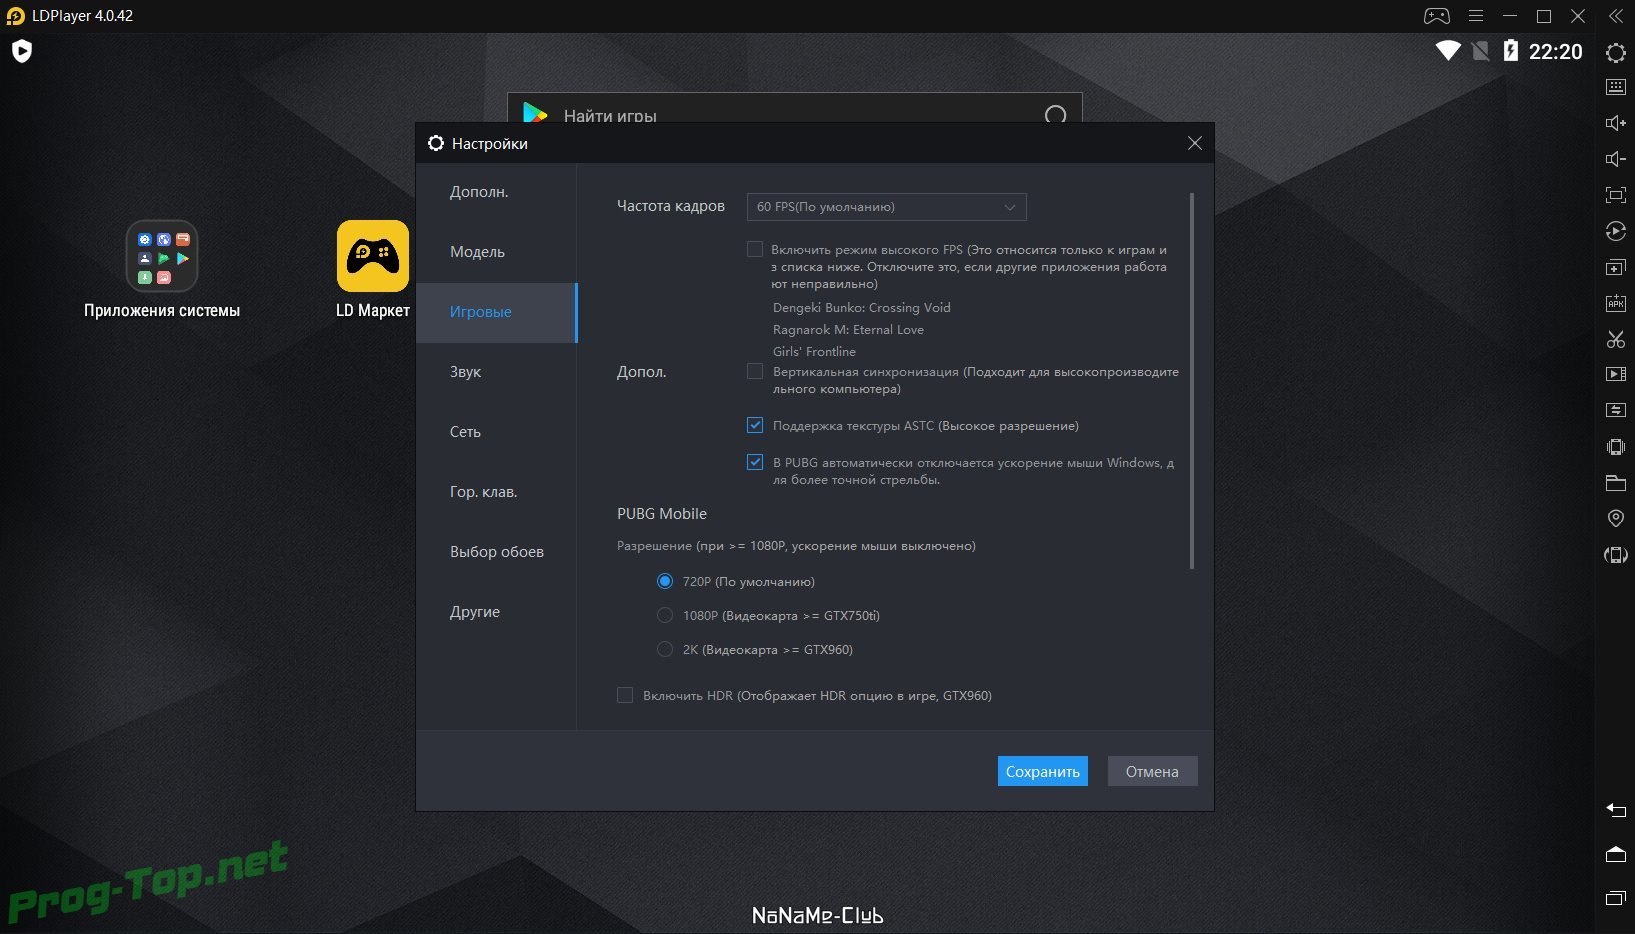The image size is (1635, 934).
Task: Open Другие settings tab
Action: 496,612
